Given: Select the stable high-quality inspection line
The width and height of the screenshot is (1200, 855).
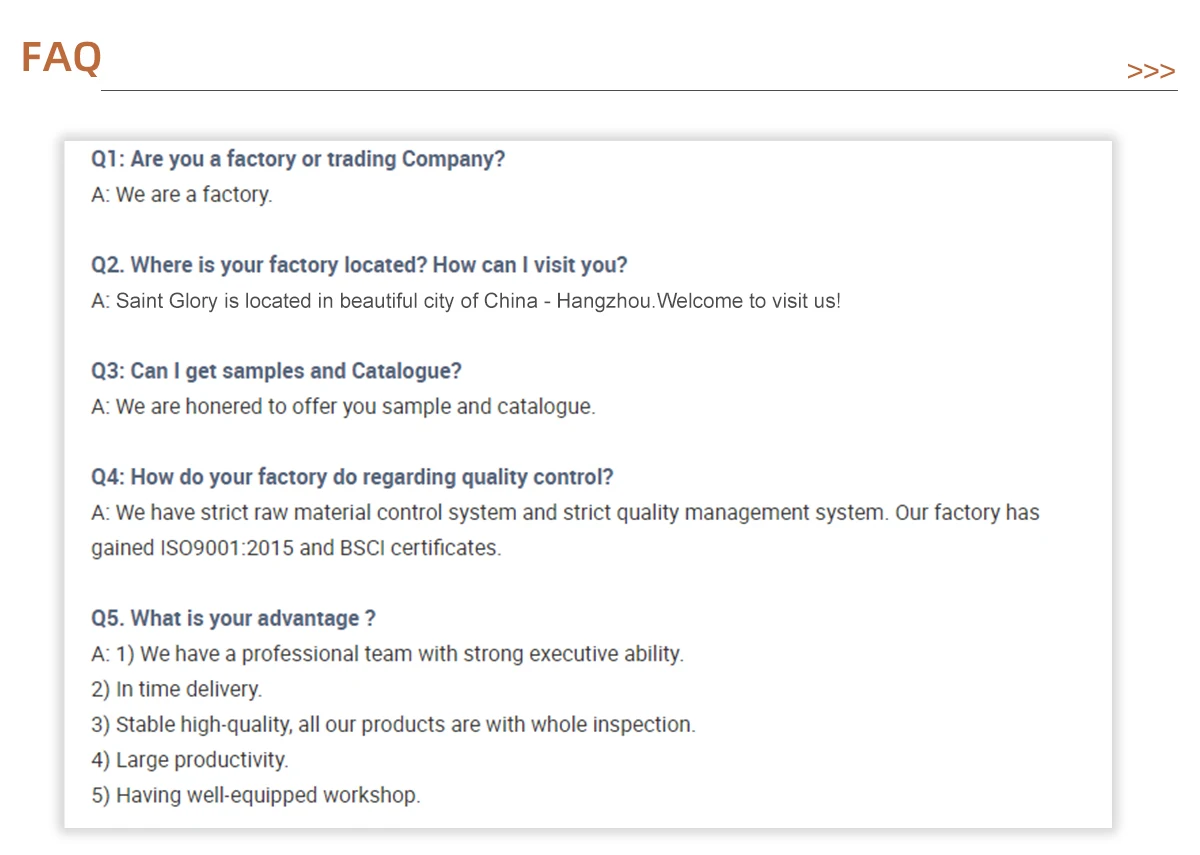Looking at the screenshot, I should [x=393, y=725].
